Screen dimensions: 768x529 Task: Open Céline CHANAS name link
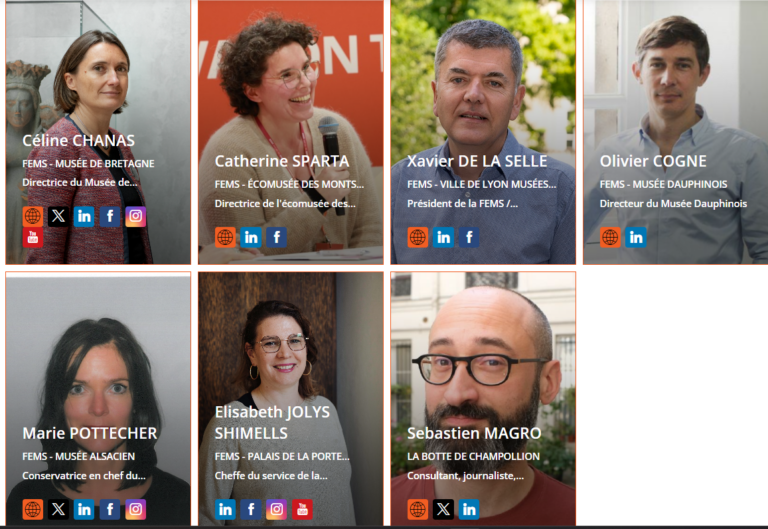tap(78, 141)
